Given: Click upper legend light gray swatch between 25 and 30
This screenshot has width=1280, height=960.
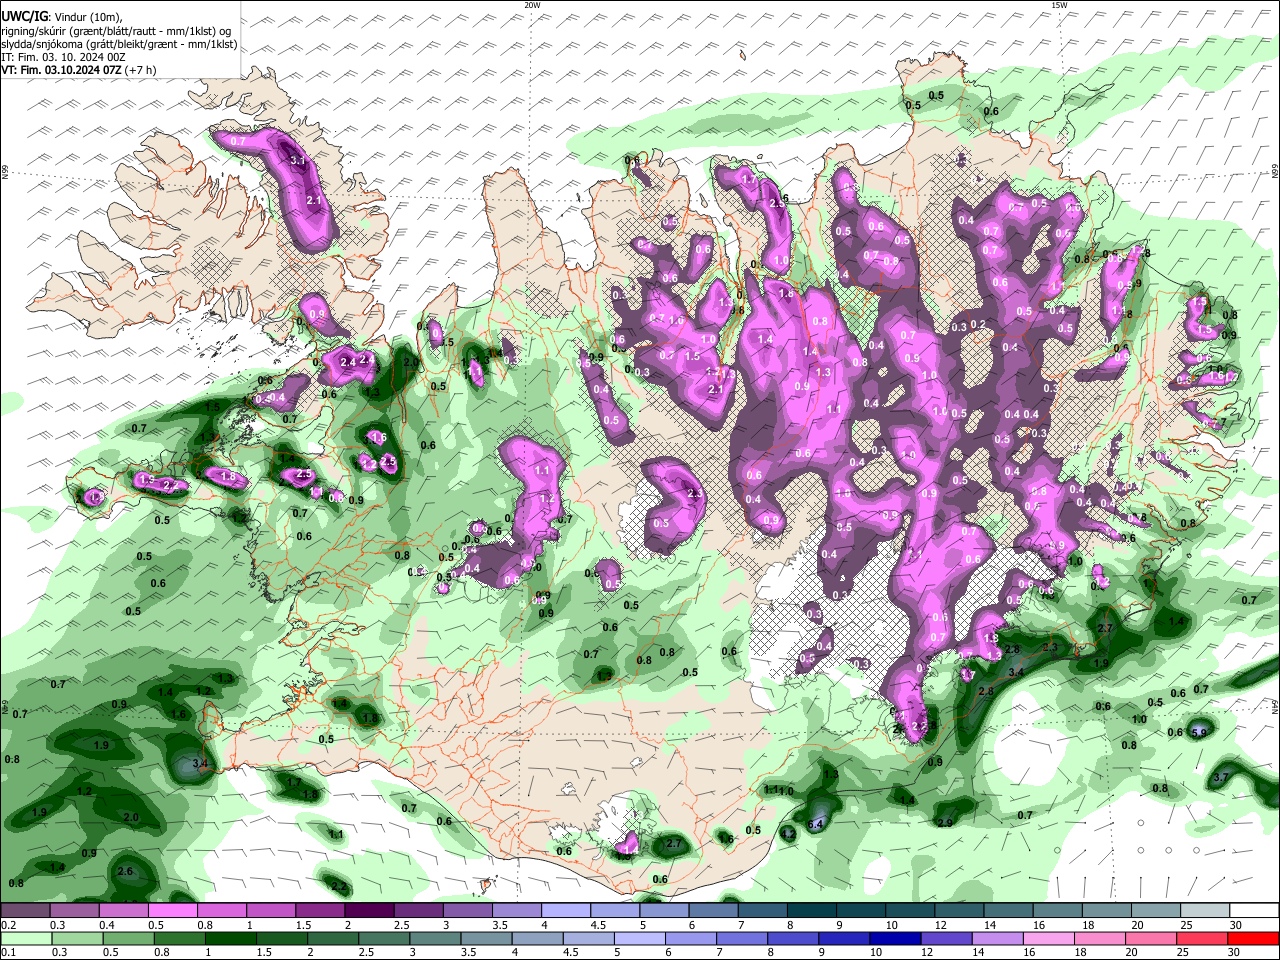Looking at the screenshot, I should pos(1205,911).
